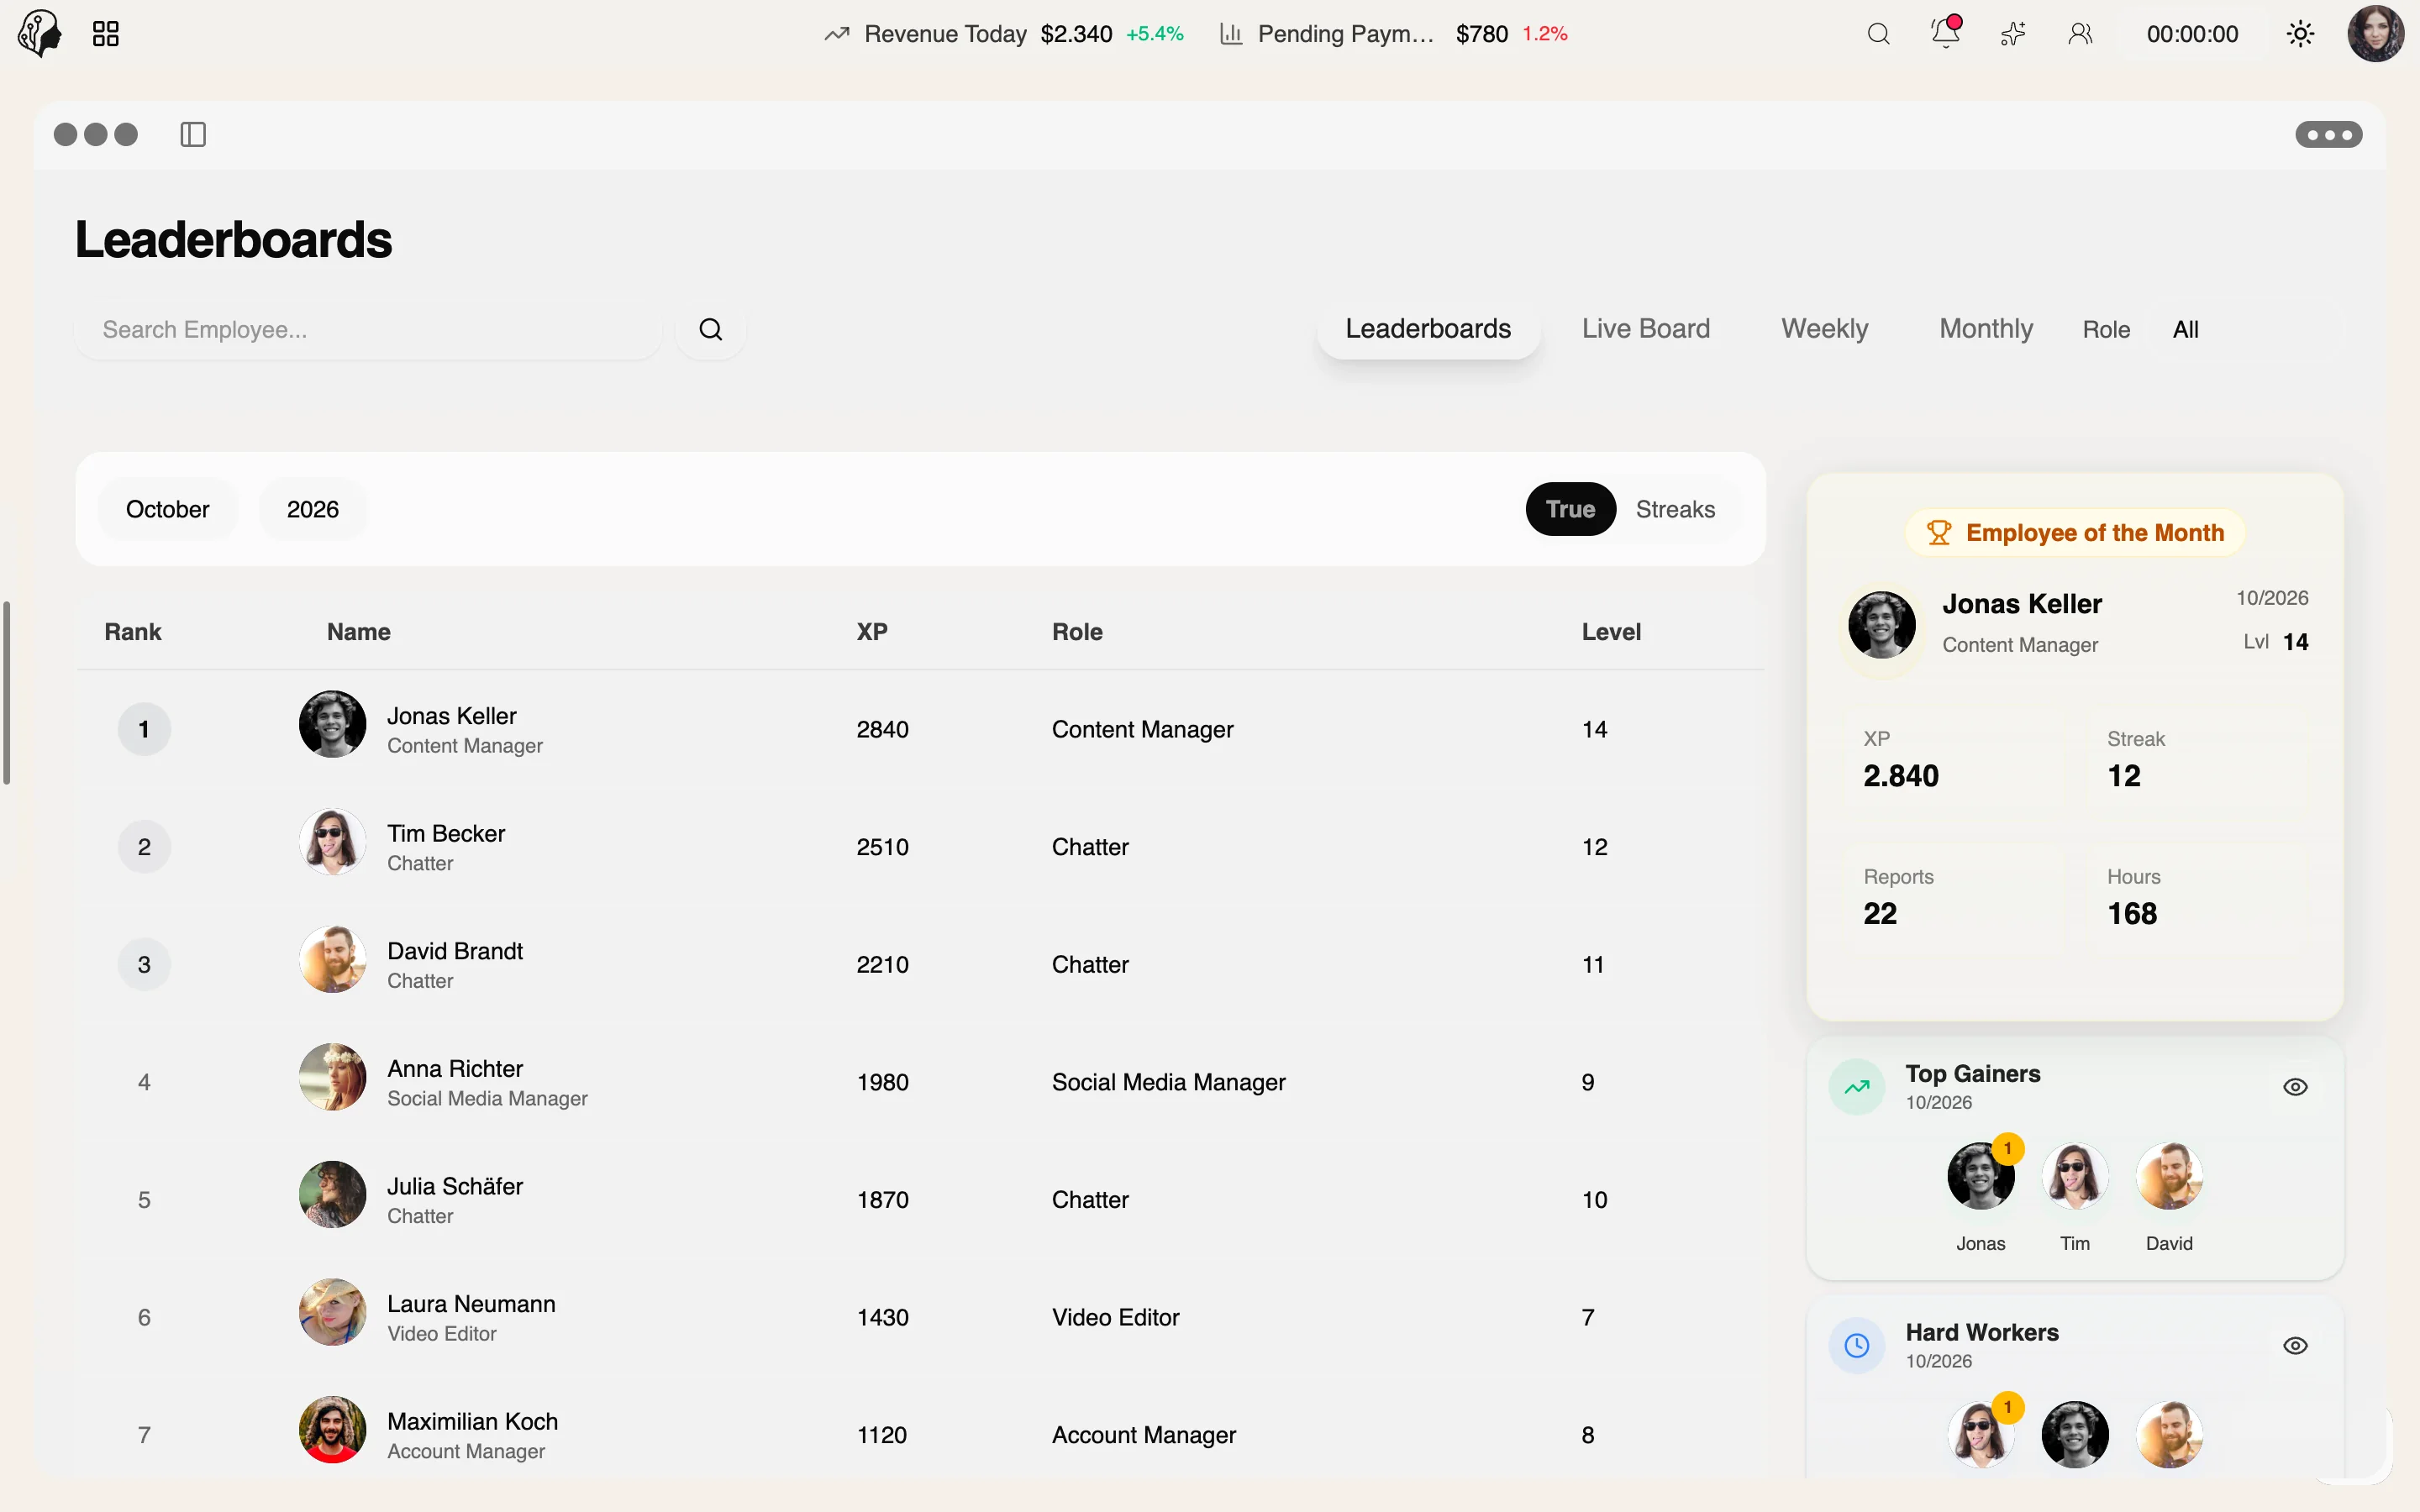Open the top bar search icon

point(1879,34)
